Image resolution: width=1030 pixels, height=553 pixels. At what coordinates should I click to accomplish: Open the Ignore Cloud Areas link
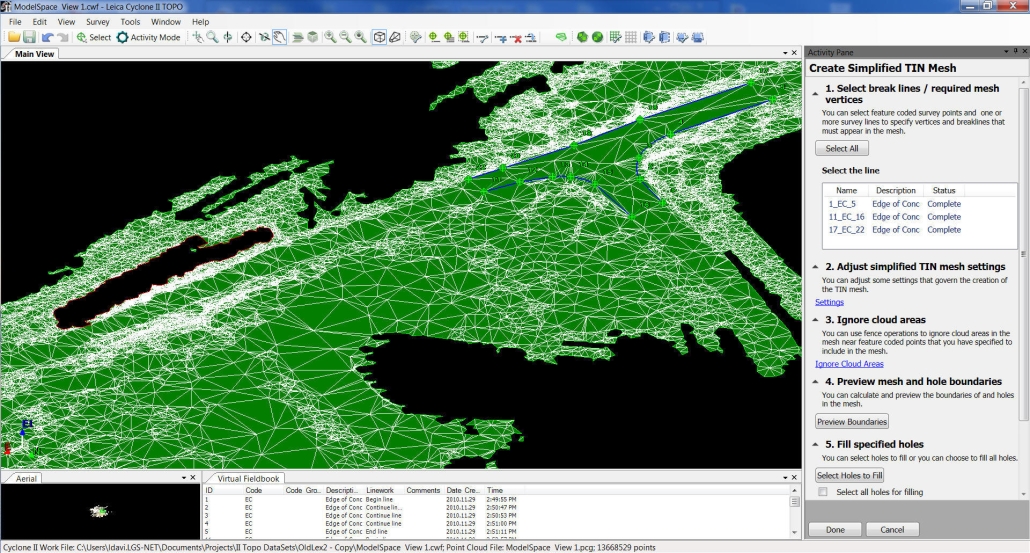click(x=849, y=364)
